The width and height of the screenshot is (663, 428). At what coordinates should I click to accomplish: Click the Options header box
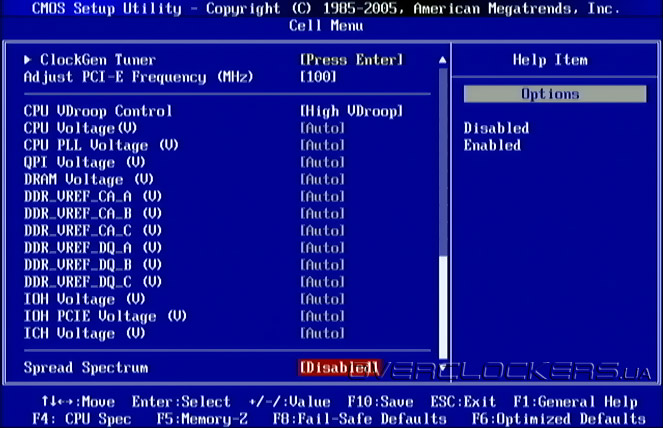pyautogui.click(x=555, y=94)
